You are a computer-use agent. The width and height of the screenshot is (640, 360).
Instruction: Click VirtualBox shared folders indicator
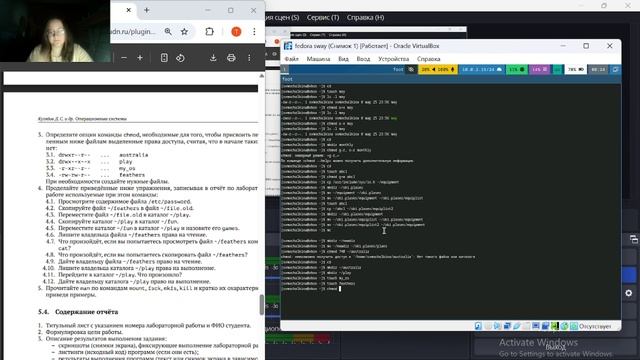(x=526, y=326)
